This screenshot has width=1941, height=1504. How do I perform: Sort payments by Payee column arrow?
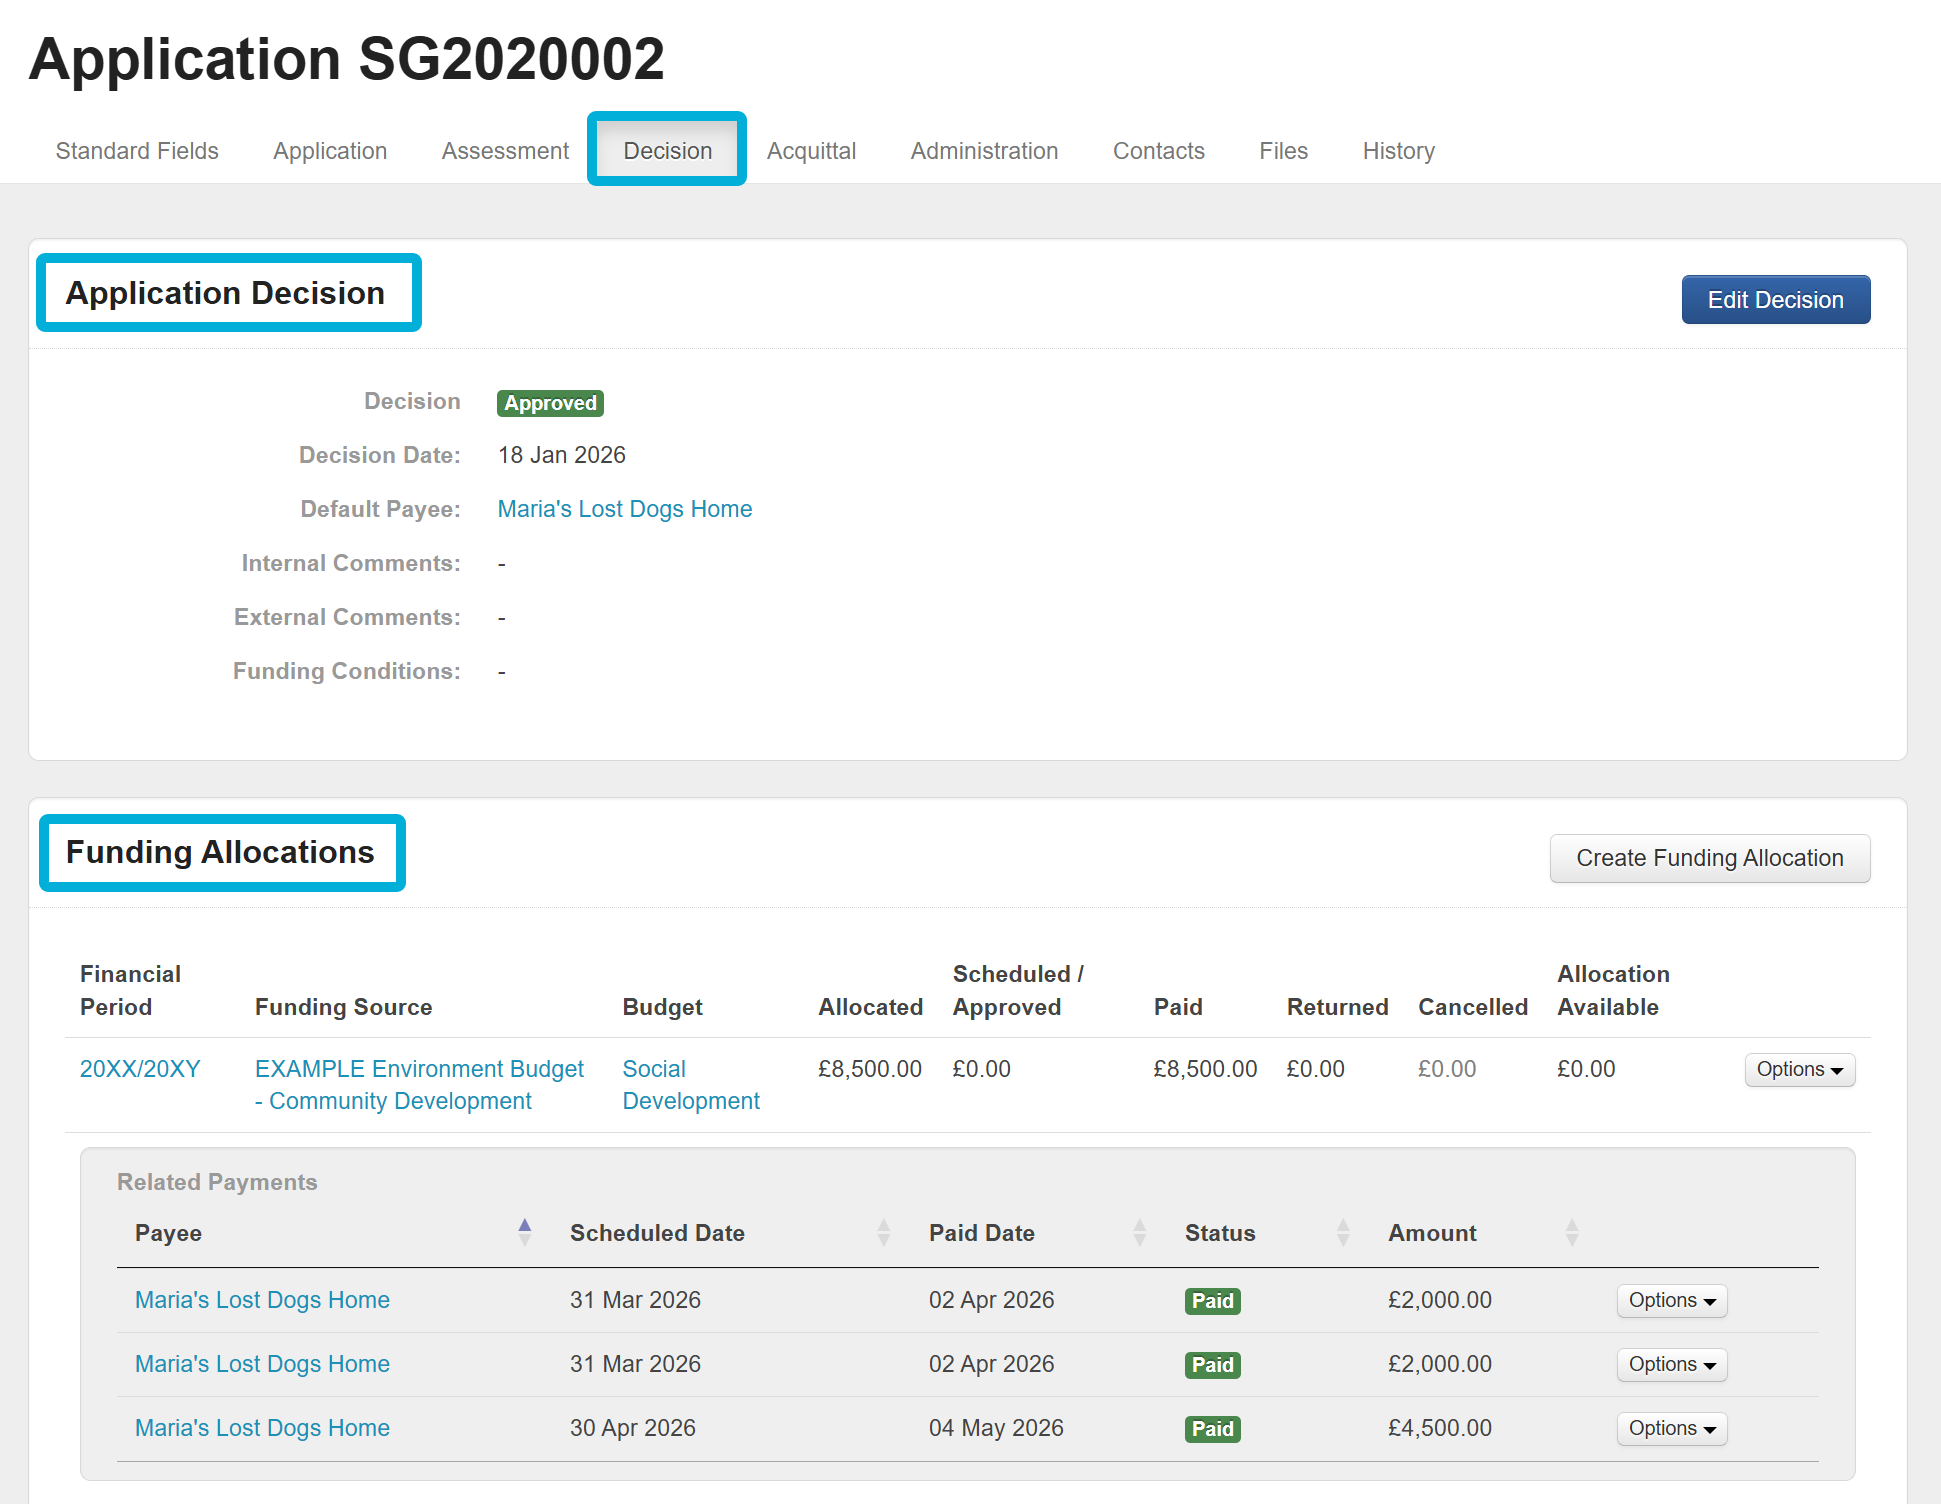pos(524,1233)
